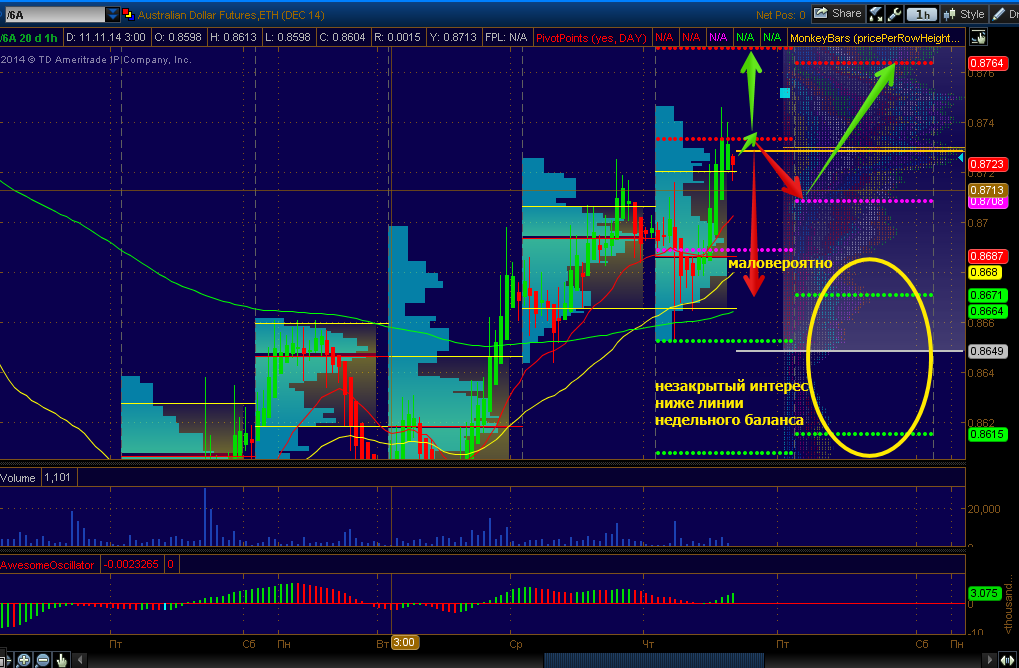Click the Australian Dollar Futures title text

coord(231,15)
